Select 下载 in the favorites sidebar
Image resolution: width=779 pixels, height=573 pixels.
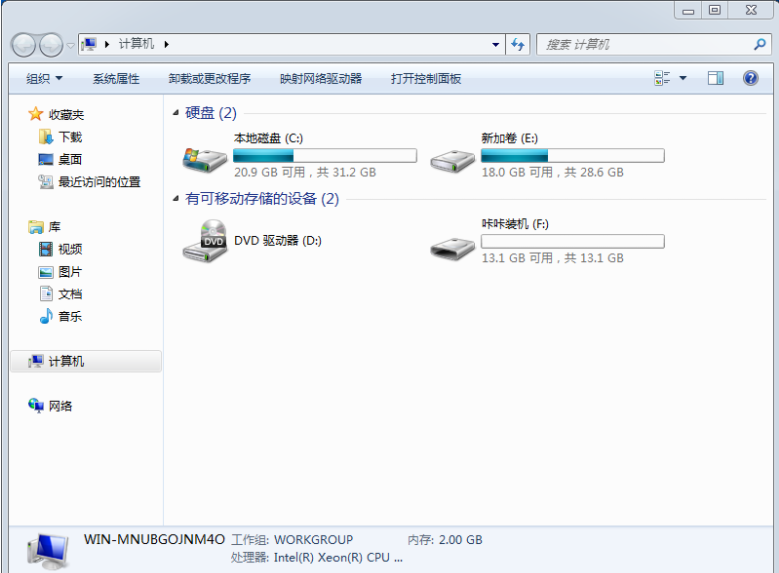[70, 137]
